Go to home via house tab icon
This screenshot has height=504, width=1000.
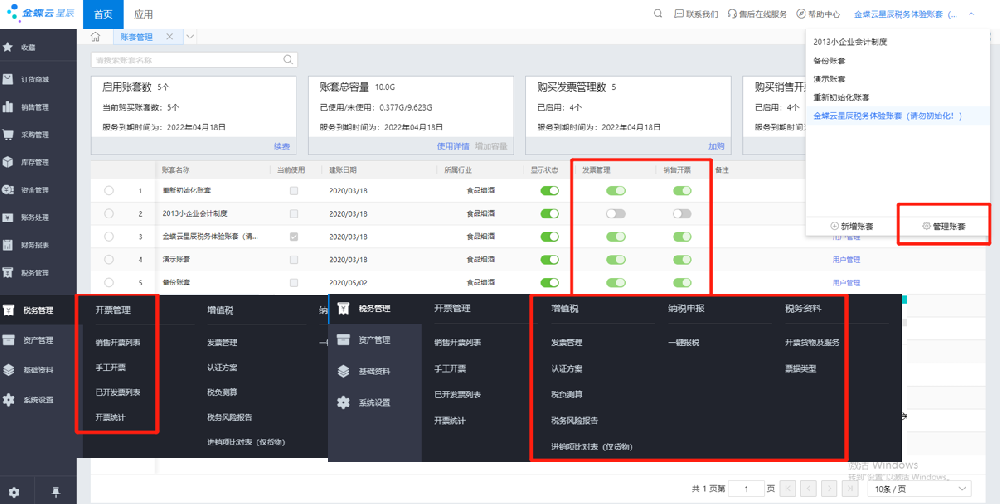(96, 37)
